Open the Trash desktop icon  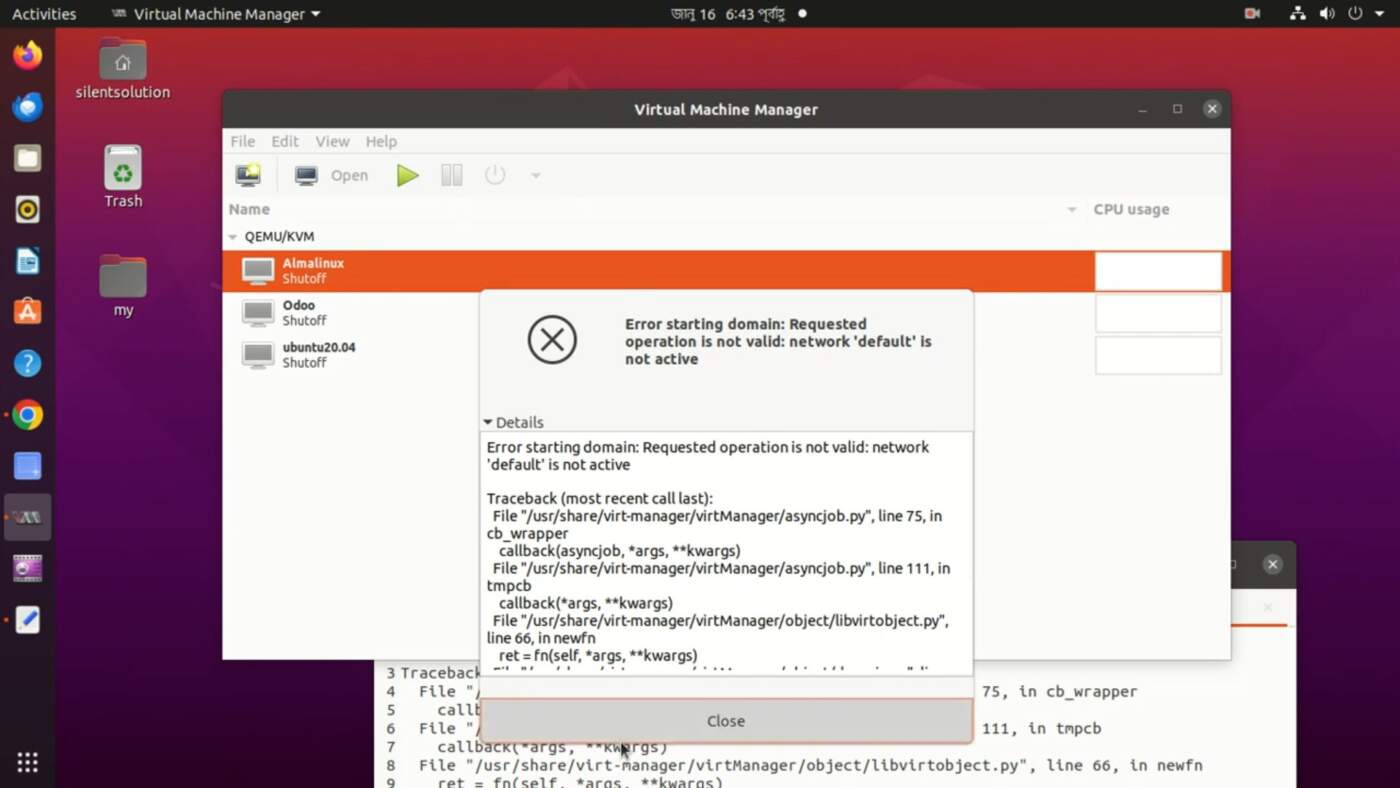pyautogui.click(x=123, y=177)
